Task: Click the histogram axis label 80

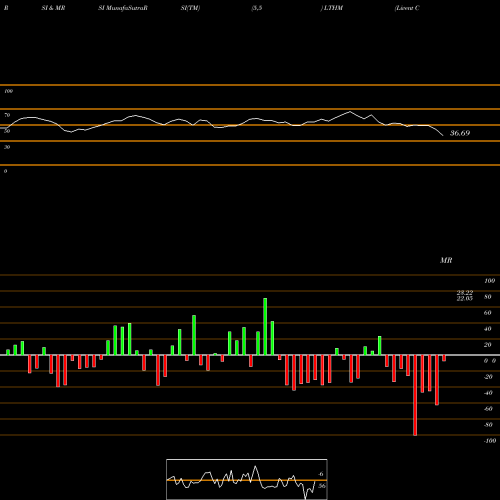Action: [x=487, y=297]
